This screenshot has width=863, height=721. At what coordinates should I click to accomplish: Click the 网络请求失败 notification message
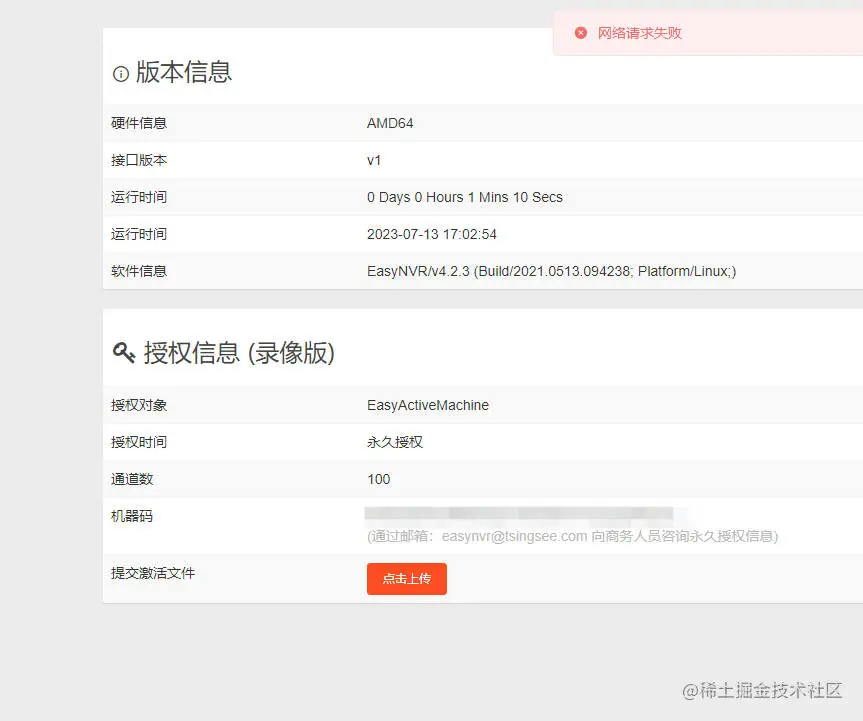[640, 33]
